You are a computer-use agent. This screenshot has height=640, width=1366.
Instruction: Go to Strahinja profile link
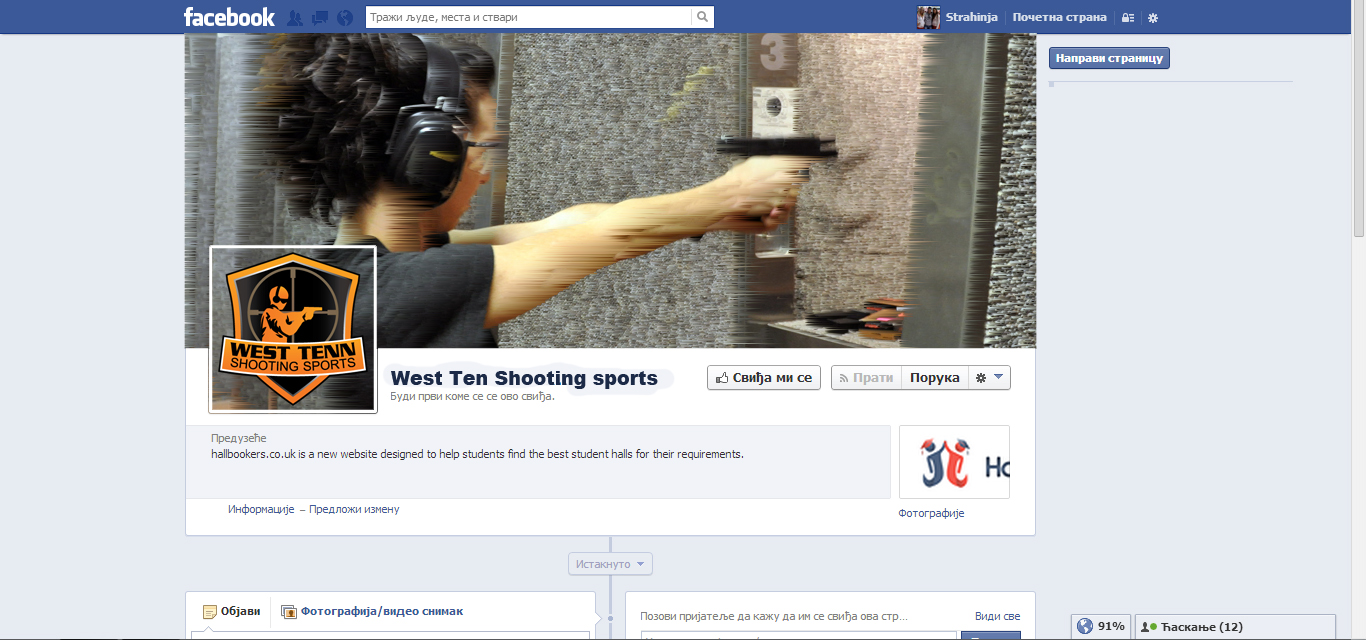pos(972,17)
